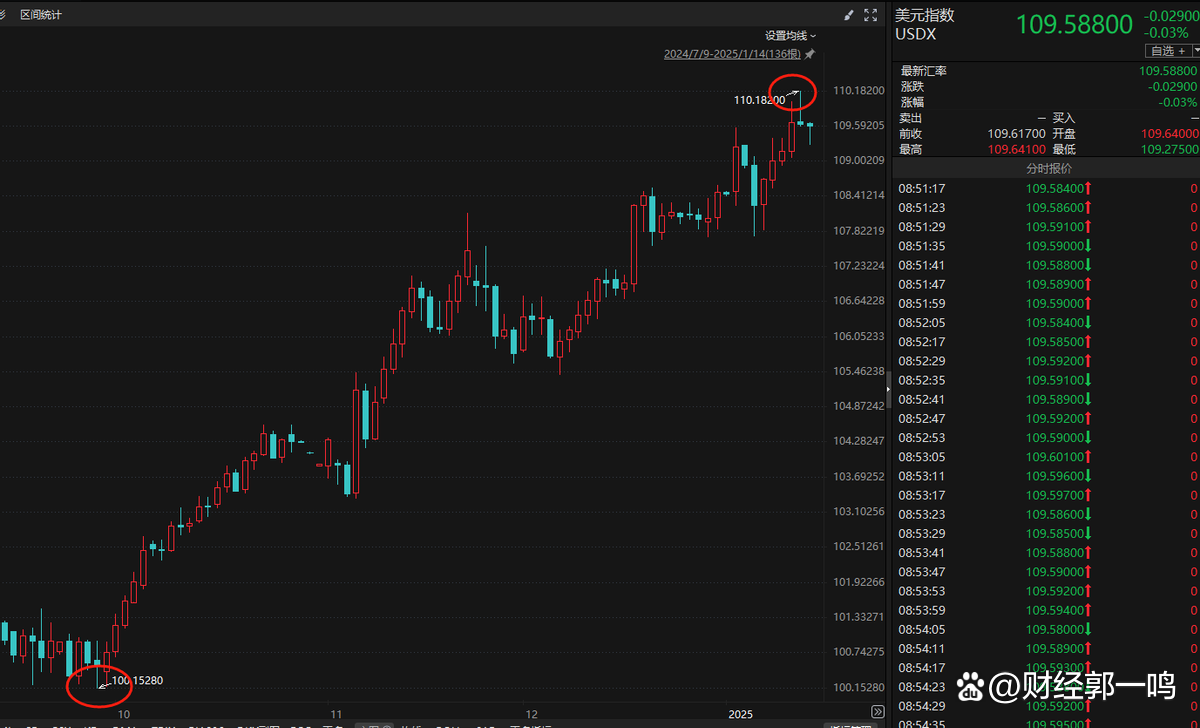Click the 100.15280 low price label on the chart

(x=137, y=680)
